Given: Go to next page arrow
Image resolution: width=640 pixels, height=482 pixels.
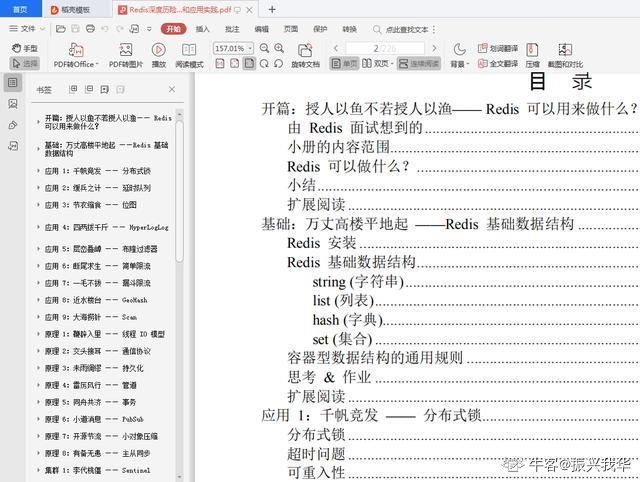Looking at the screenshot, I should (x=434, y=48).
